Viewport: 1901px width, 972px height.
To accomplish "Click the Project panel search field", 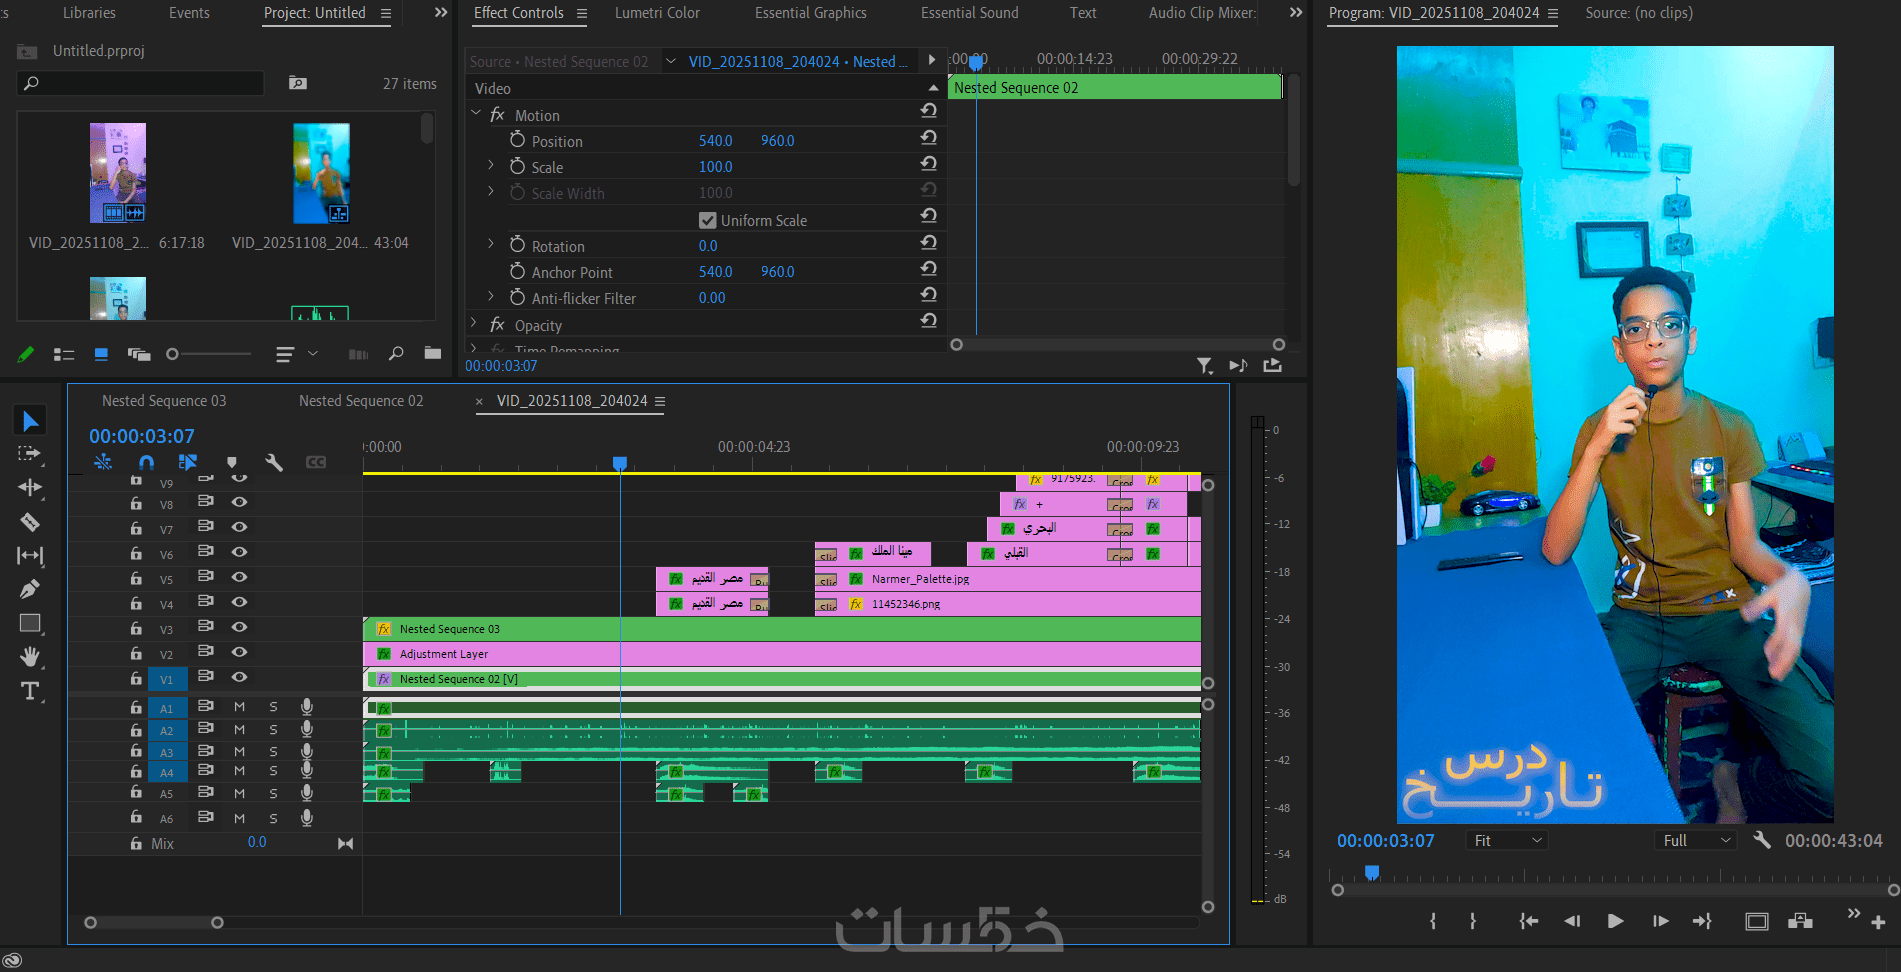I will [141, 83].
